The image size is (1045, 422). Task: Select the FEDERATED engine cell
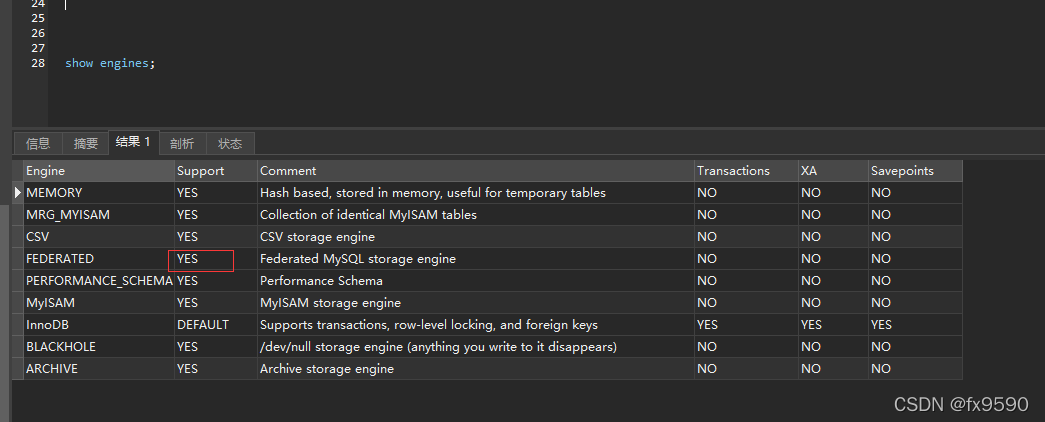coord(98,259)
